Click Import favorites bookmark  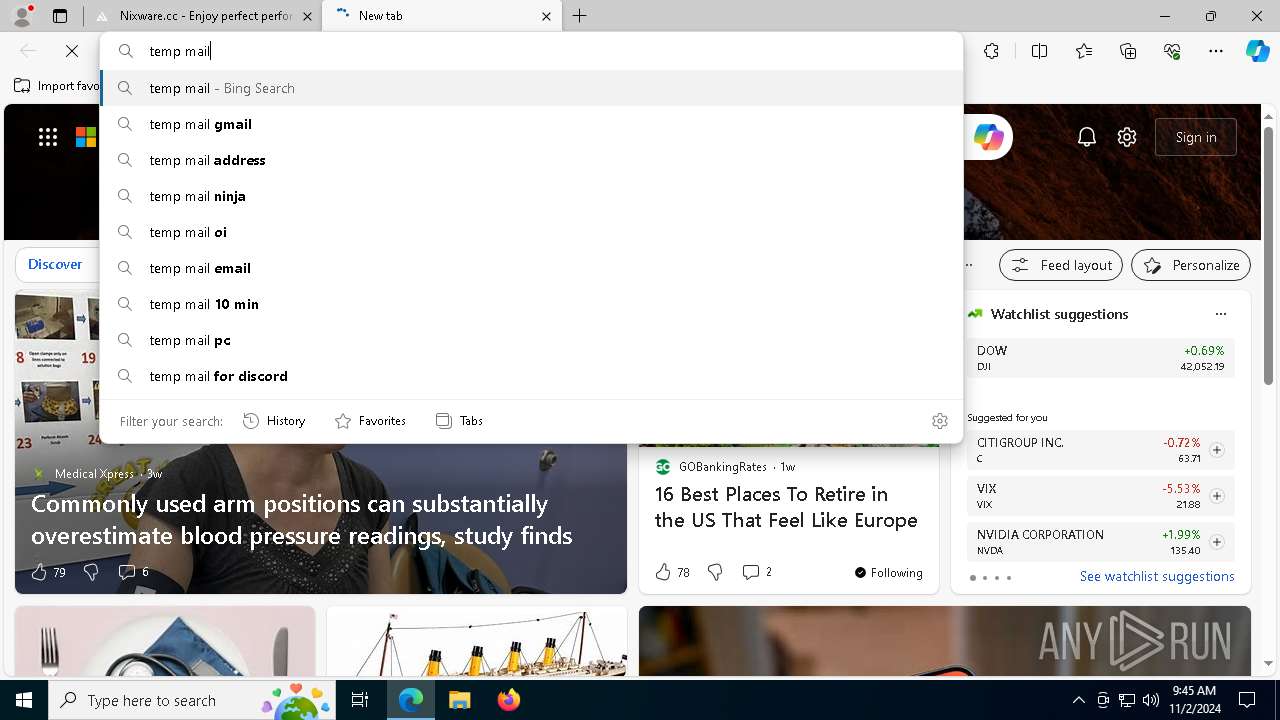click(x=57, y=86)
